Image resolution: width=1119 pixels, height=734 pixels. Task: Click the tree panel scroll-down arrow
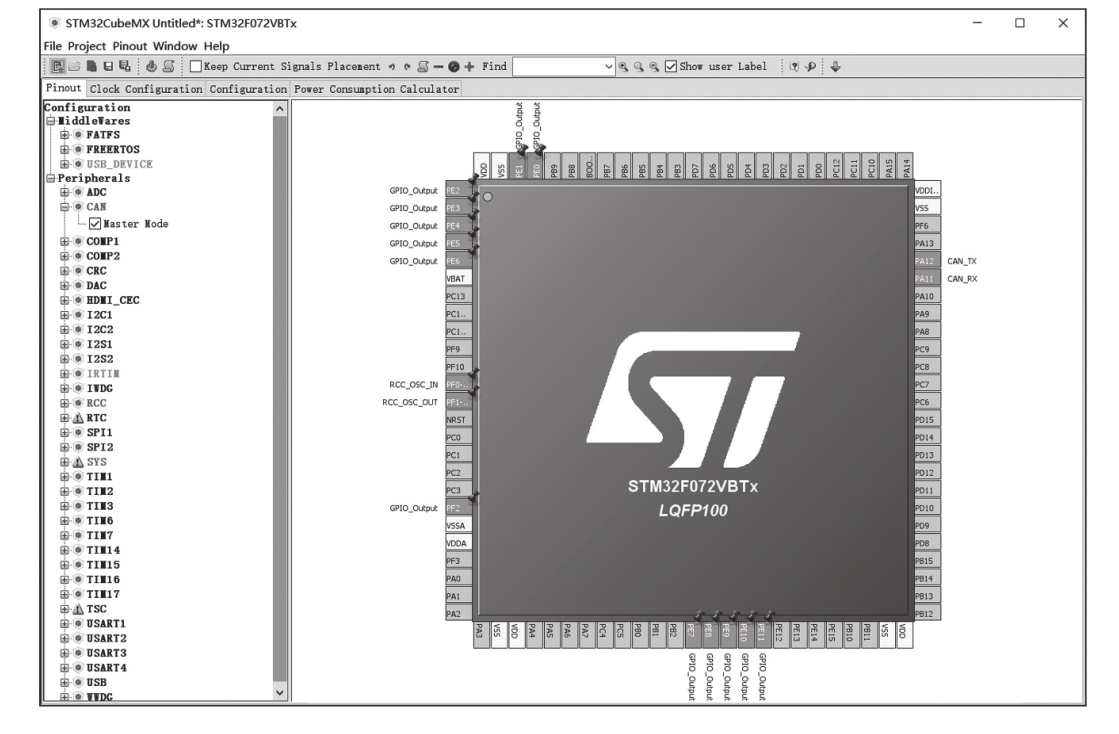click(280, 693)
